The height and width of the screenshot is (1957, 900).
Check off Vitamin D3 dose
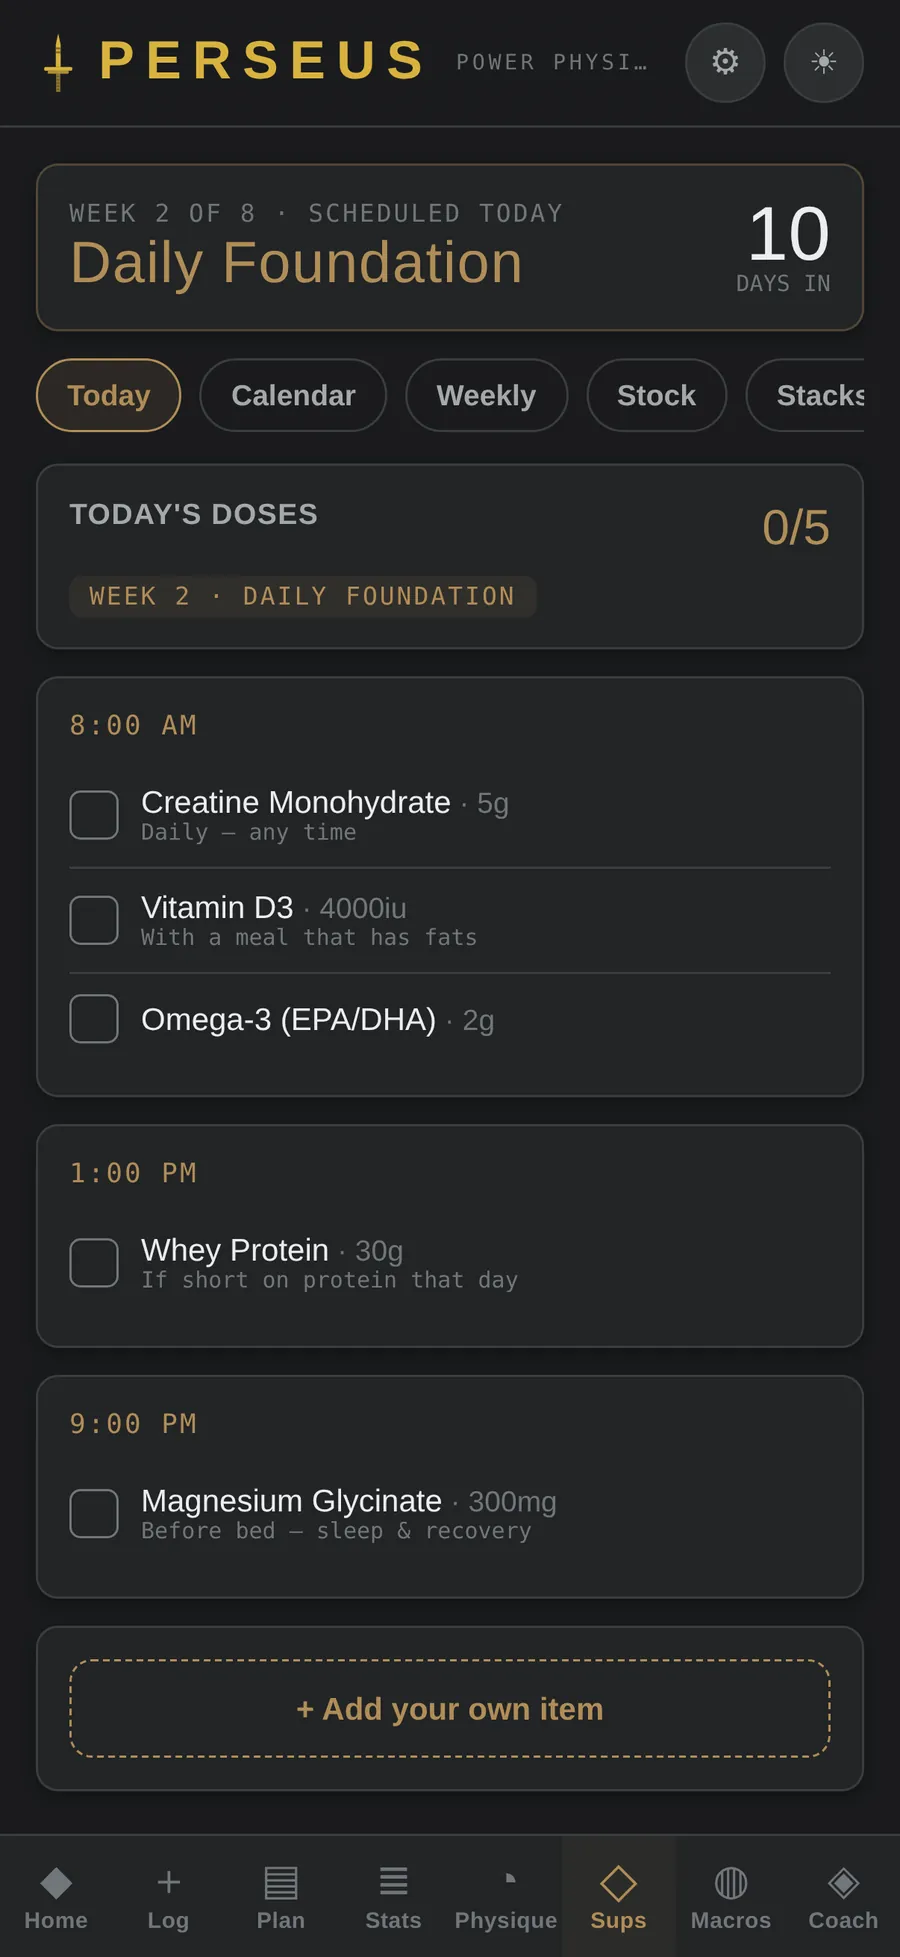94,920
